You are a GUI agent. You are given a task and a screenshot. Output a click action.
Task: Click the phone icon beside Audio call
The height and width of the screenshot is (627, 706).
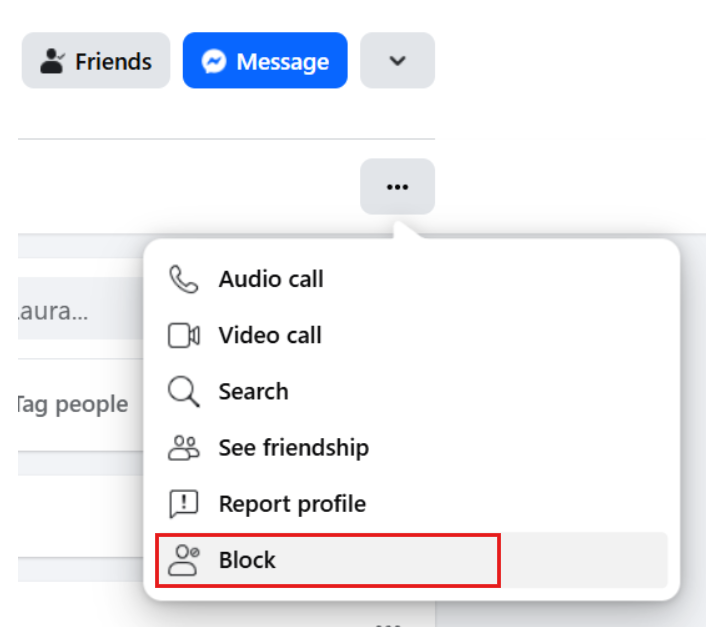tap(184, 279)
